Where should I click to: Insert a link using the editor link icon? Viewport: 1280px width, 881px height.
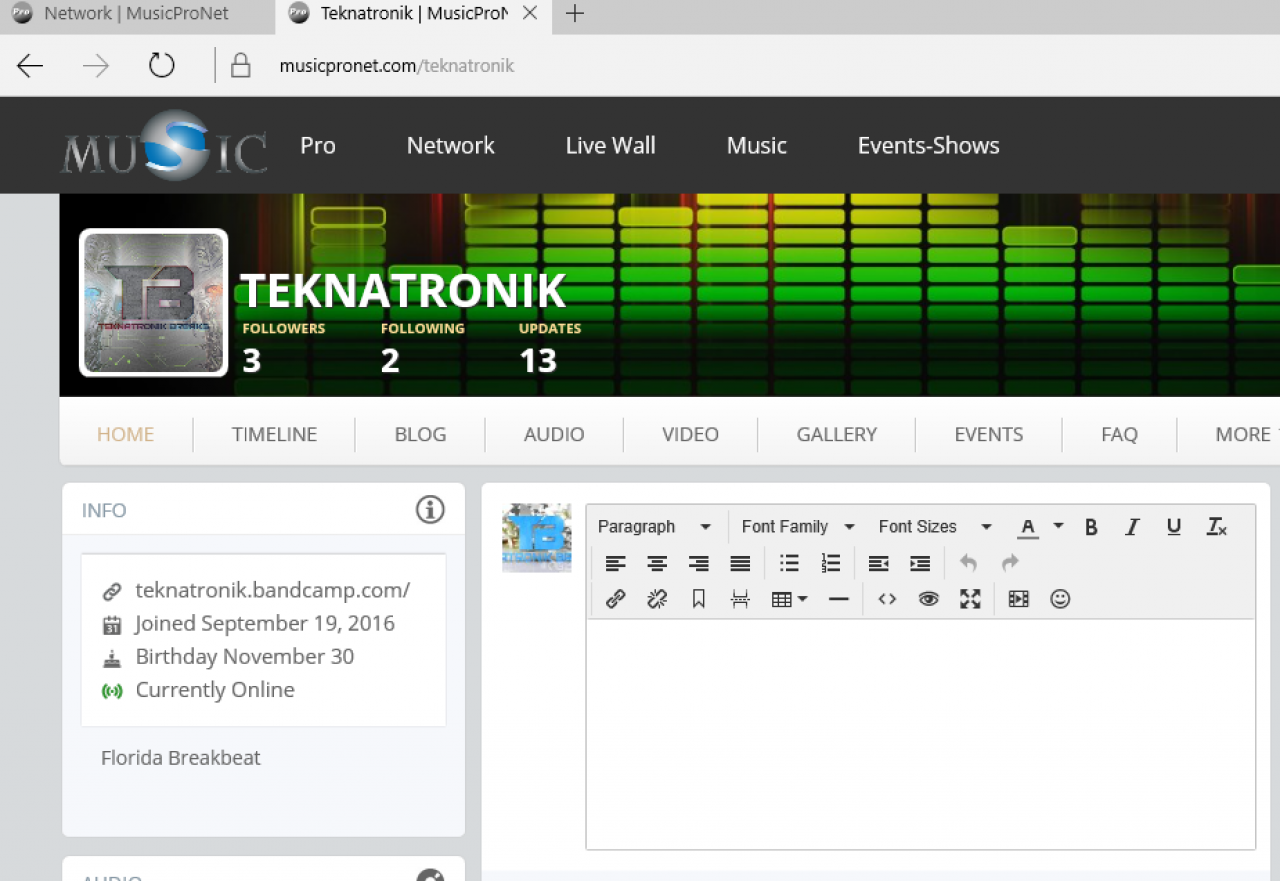point(616,599)
